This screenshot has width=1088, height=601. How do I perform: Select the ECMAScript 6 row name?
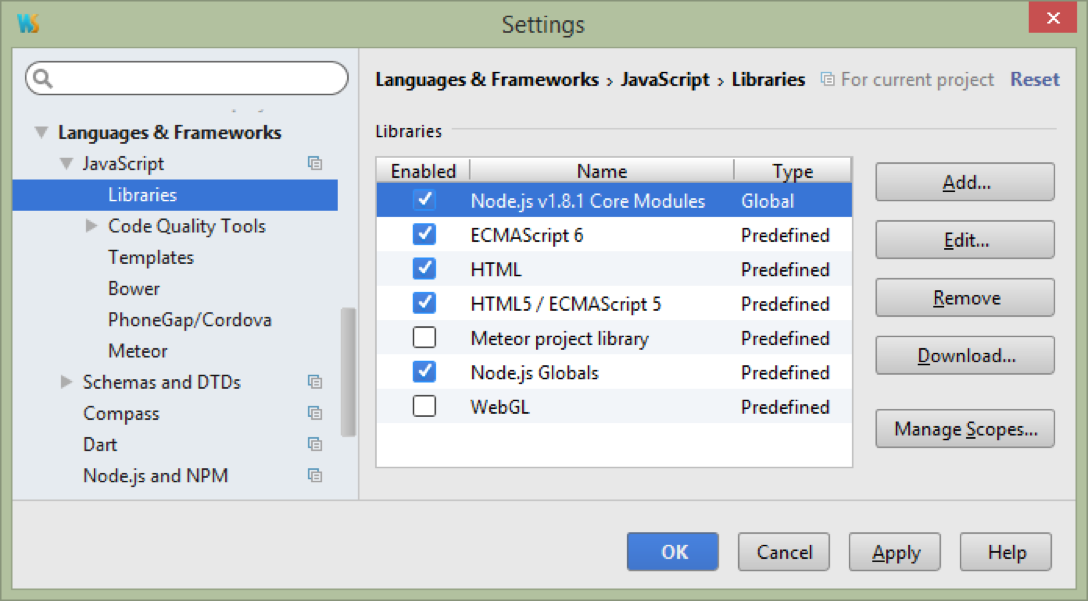(x=527, y=235)
